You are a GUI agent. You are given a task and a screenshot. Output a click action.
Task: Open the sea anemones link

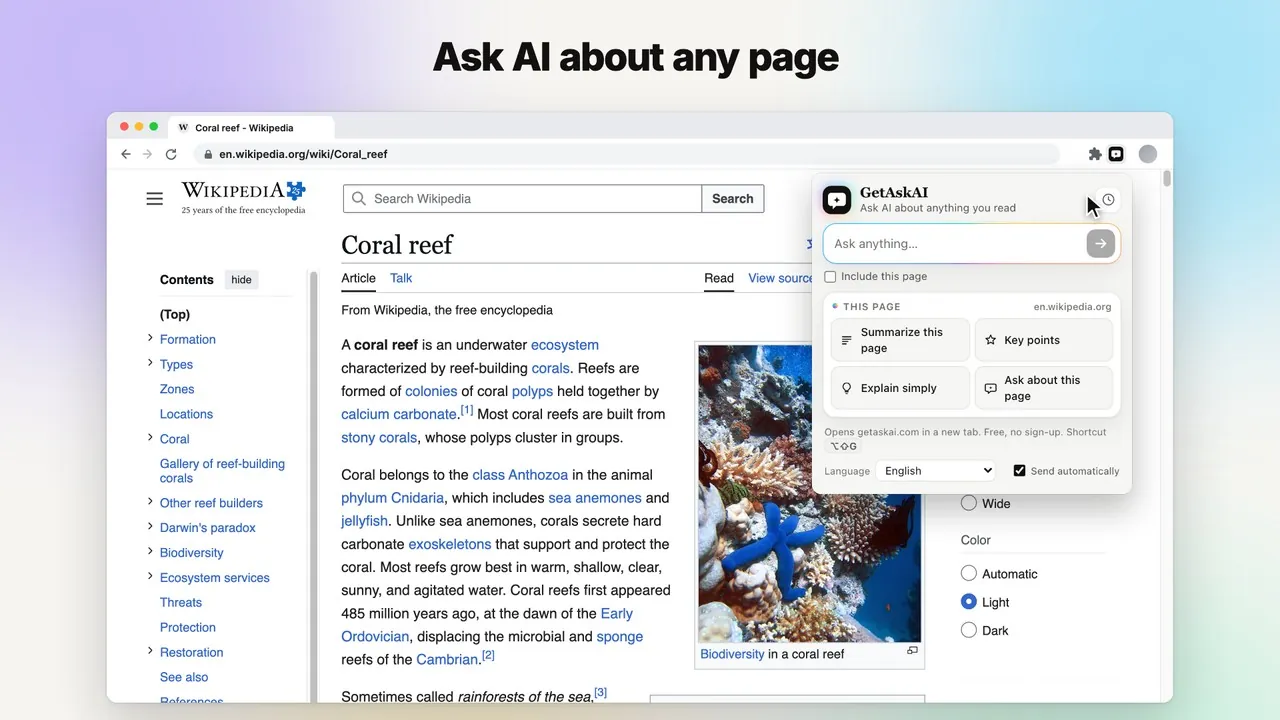(x=594, y=498)
